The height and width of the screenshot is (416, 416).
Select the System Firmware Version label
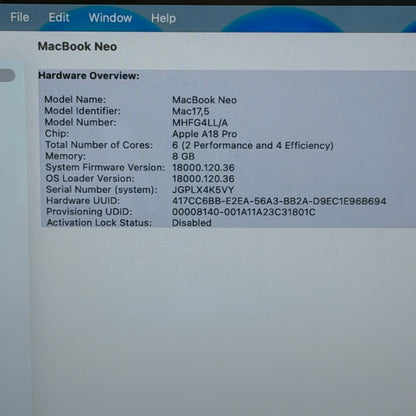point(105,167)
